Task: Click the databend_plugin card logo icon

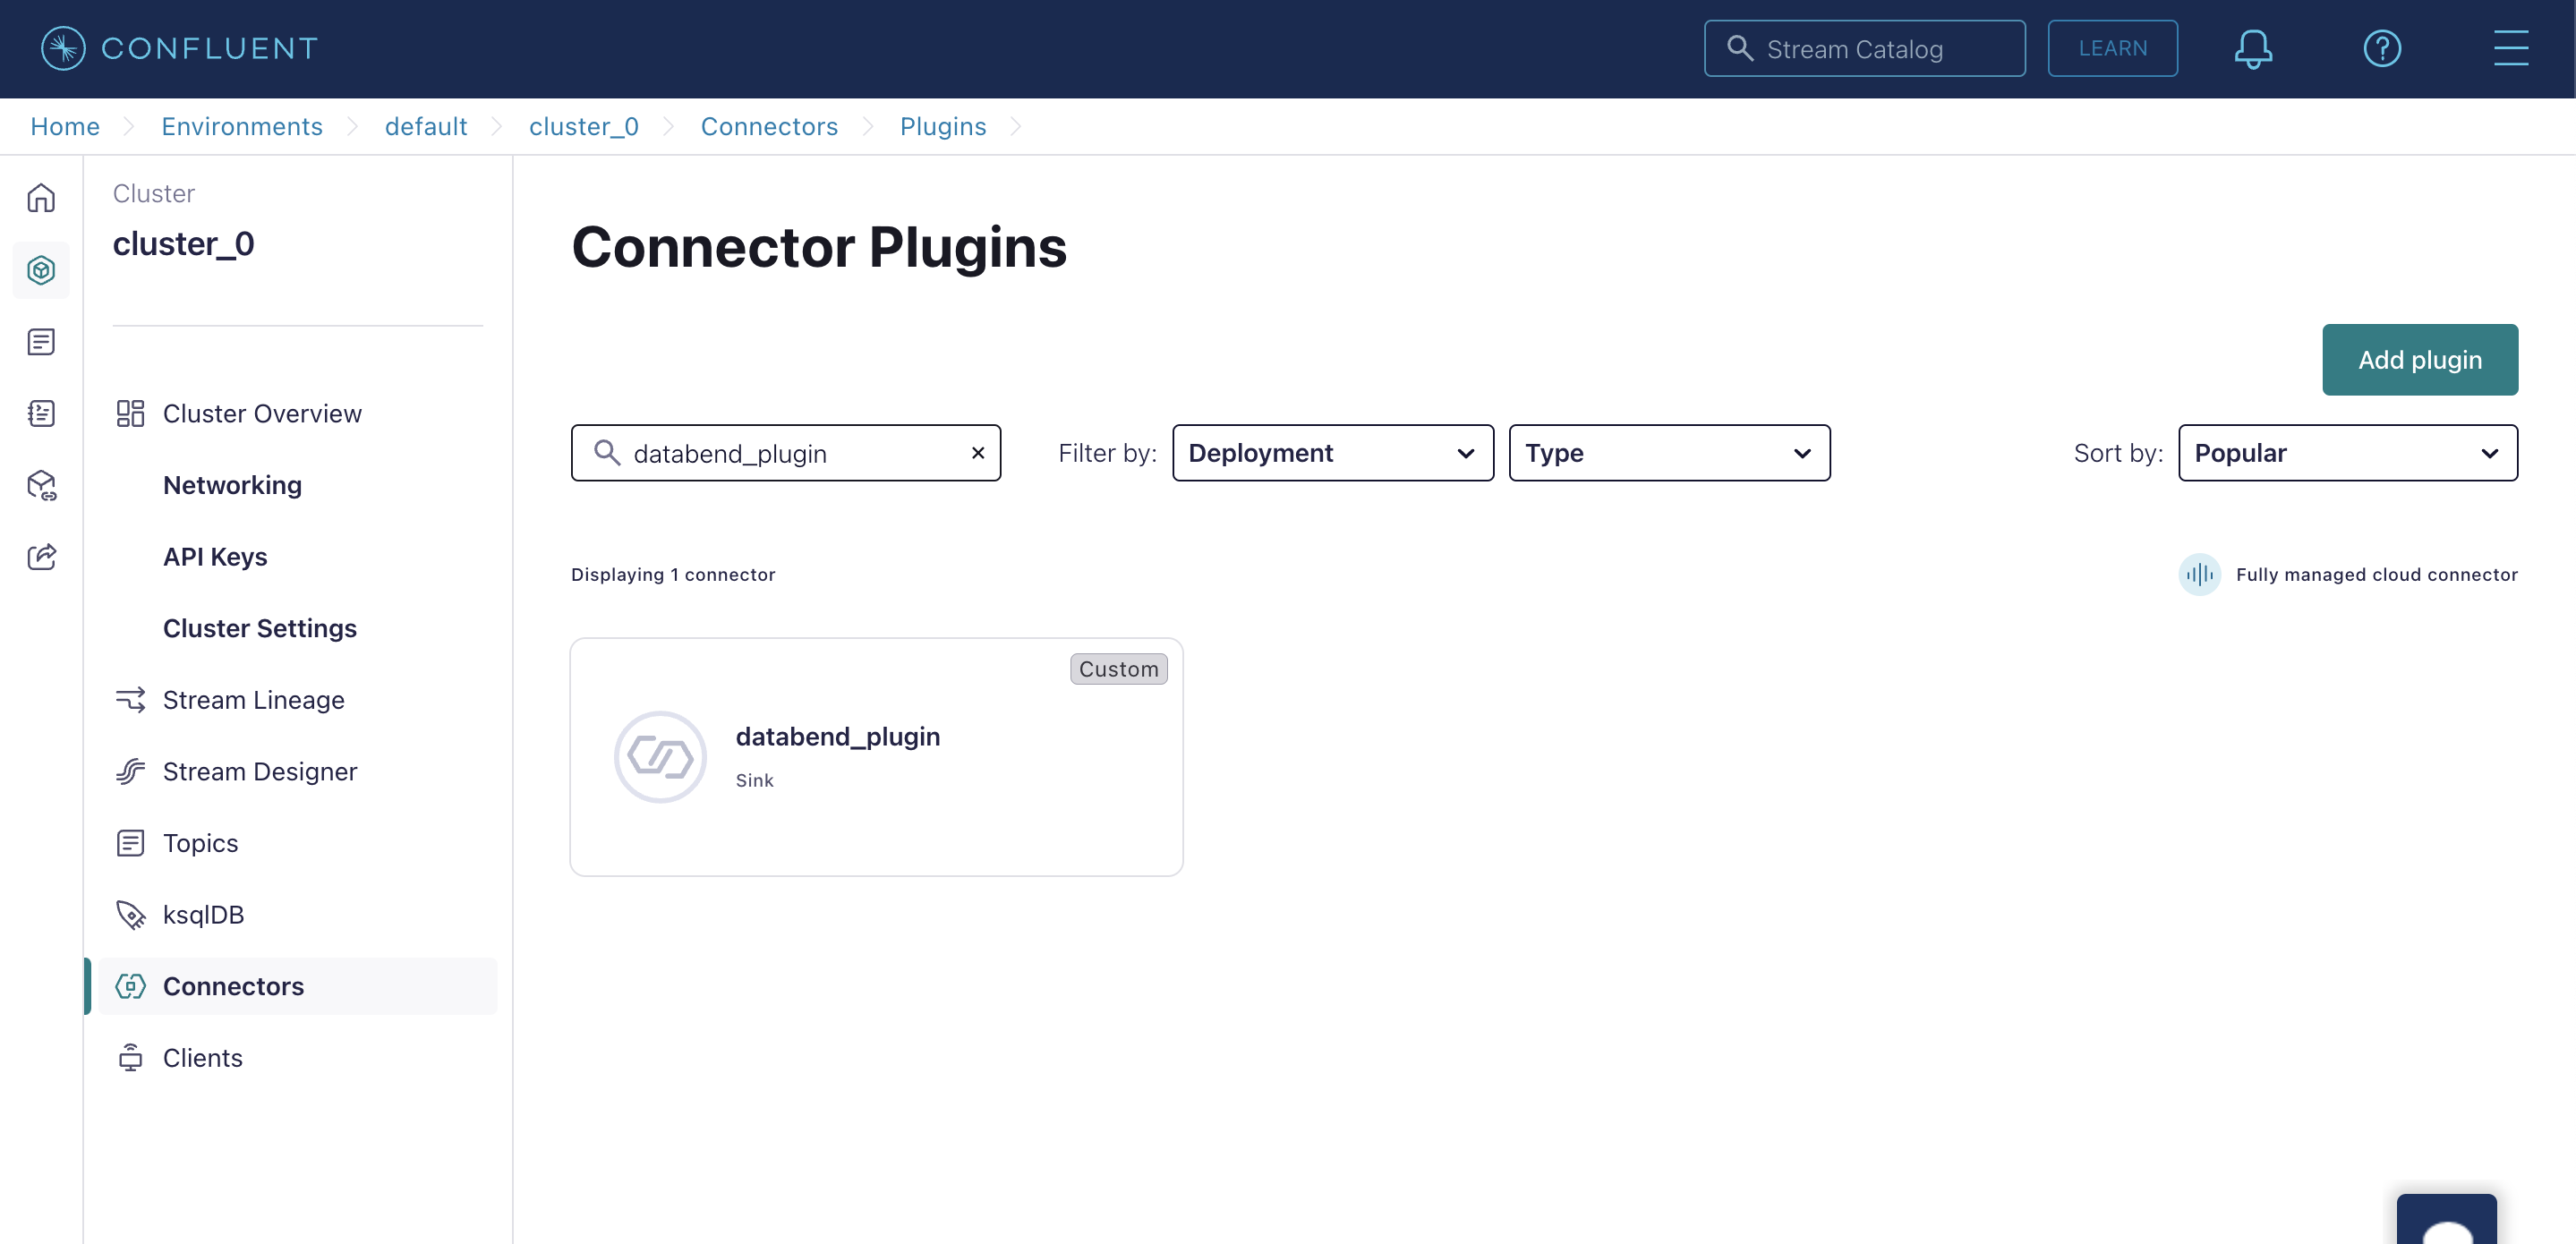Action: (660, 757)
